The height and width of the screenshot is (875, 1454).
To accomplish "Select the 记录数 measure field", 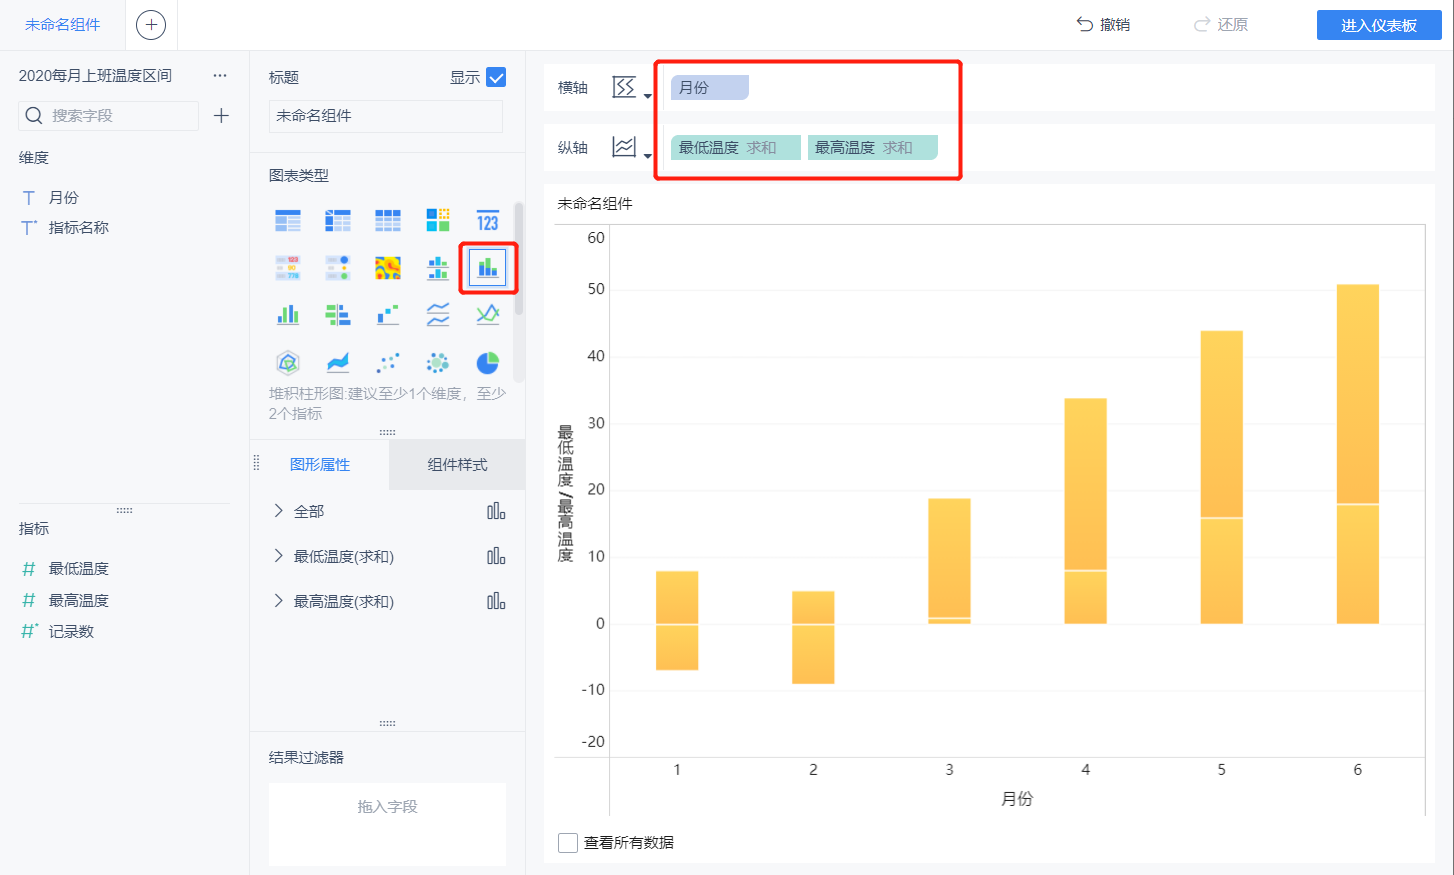I will click(71, 632).
